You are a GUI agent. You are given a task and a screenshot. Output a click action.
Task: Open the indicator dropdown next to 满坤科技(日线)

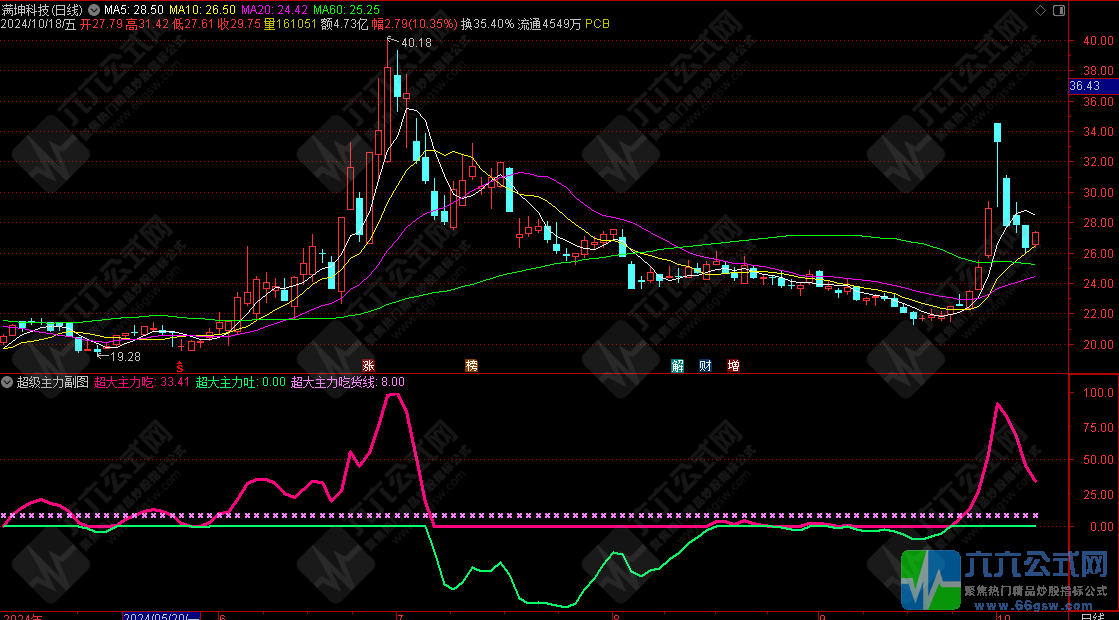coord(93,10)
